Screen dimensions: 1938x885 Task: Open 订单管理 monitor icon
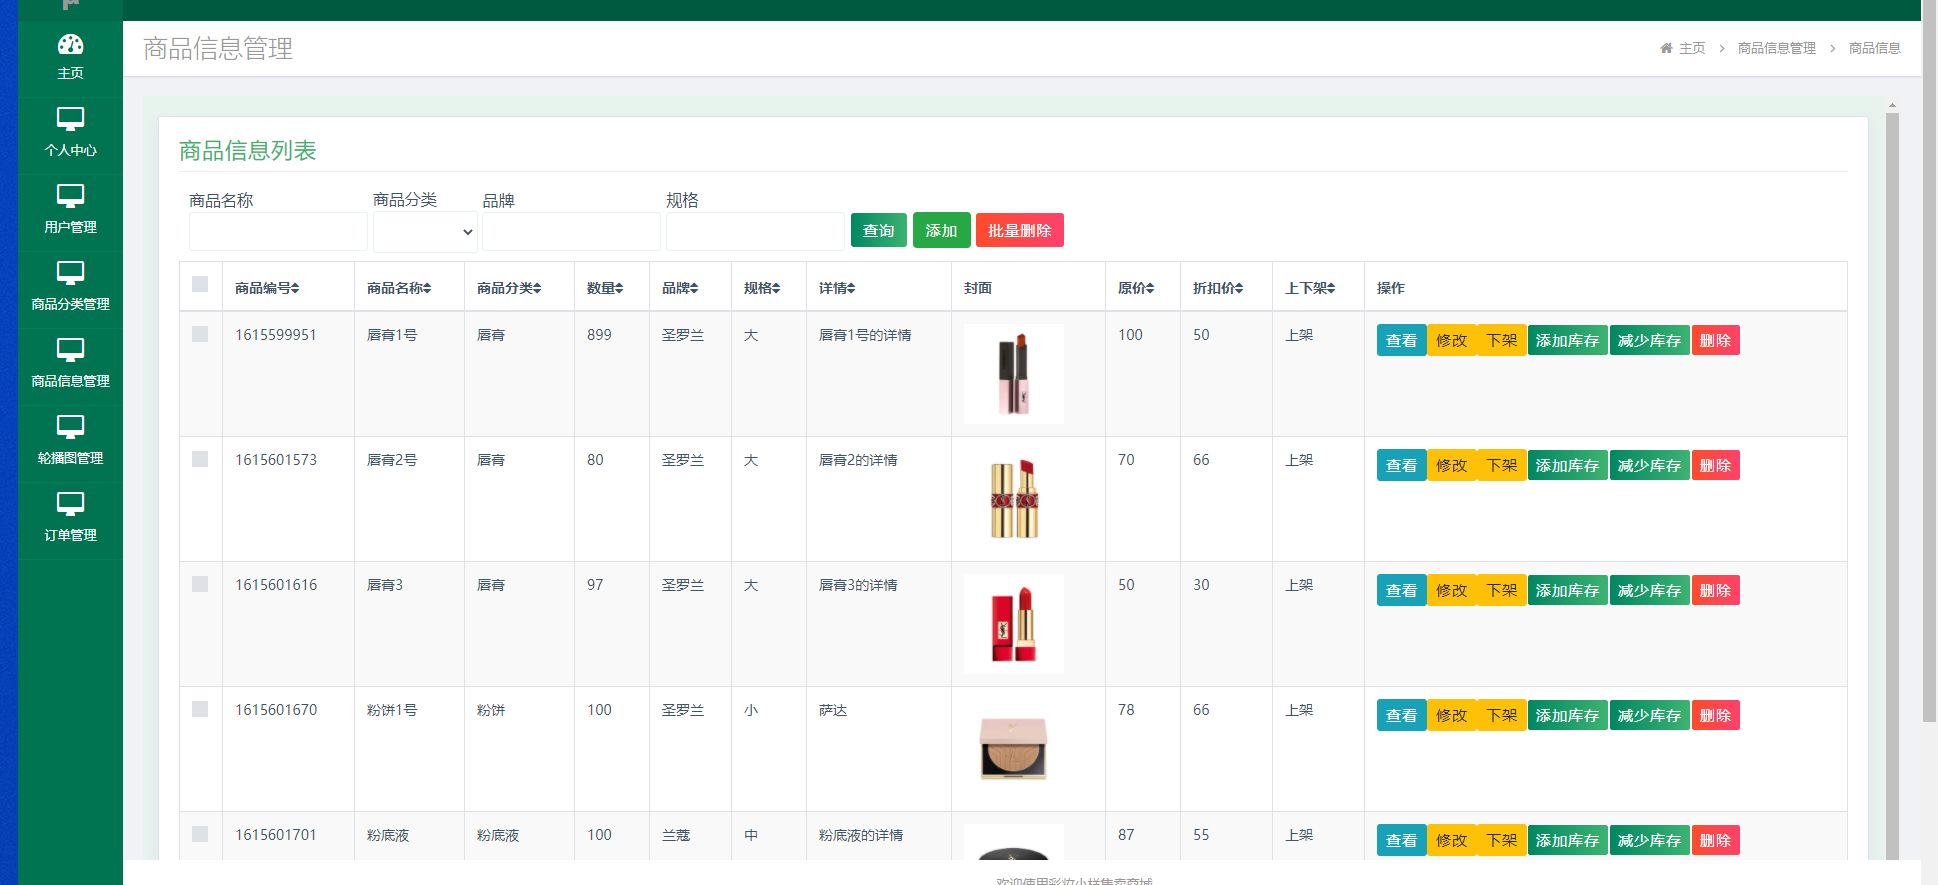coord(70,504)
